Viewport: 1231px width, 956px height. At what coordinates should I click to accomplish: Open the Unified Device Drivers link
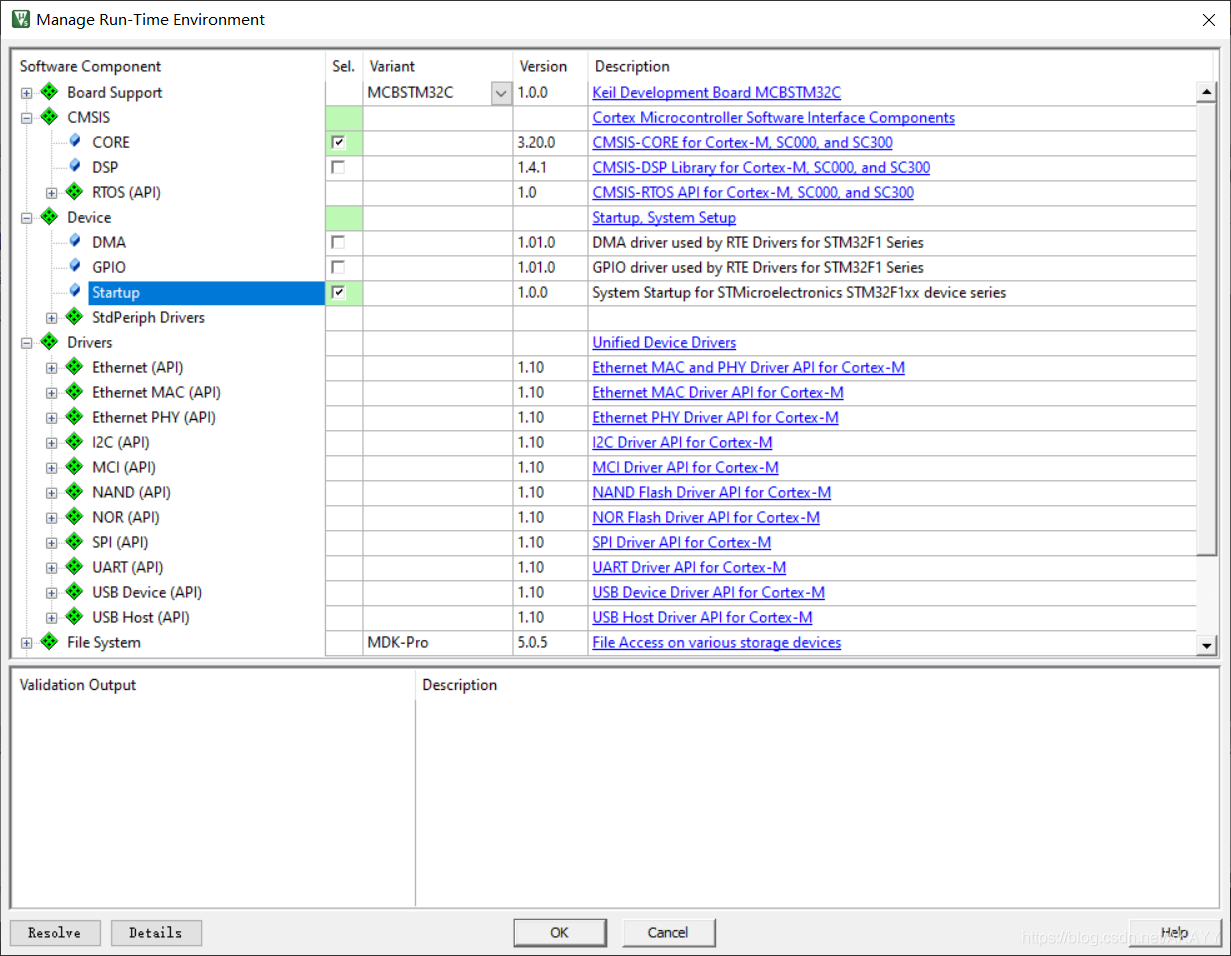664,343
